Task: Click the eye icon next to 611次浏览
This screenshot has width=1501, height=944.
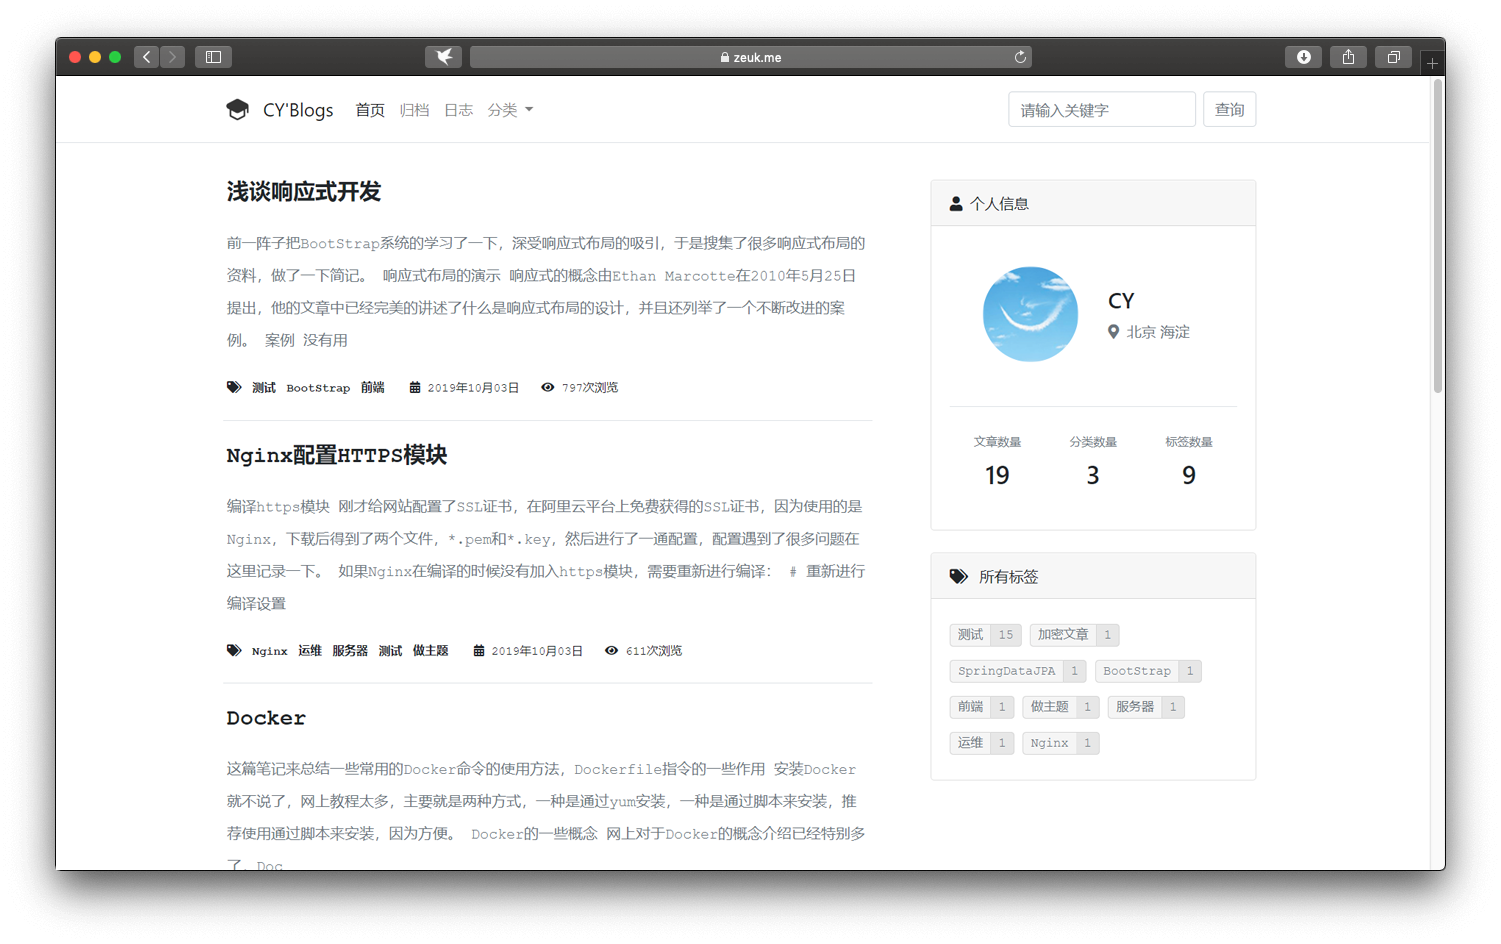Action: coord(611,650)
